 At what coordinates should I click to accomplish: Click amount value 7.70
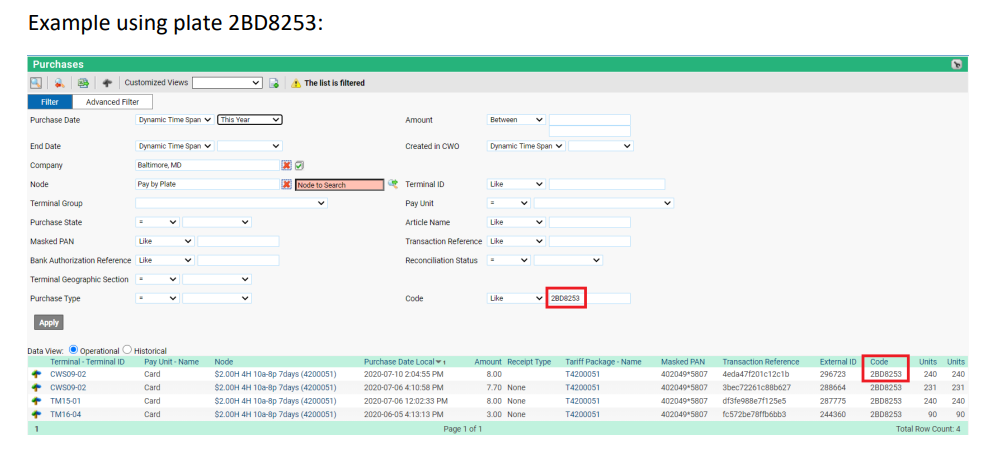[494, 388]
